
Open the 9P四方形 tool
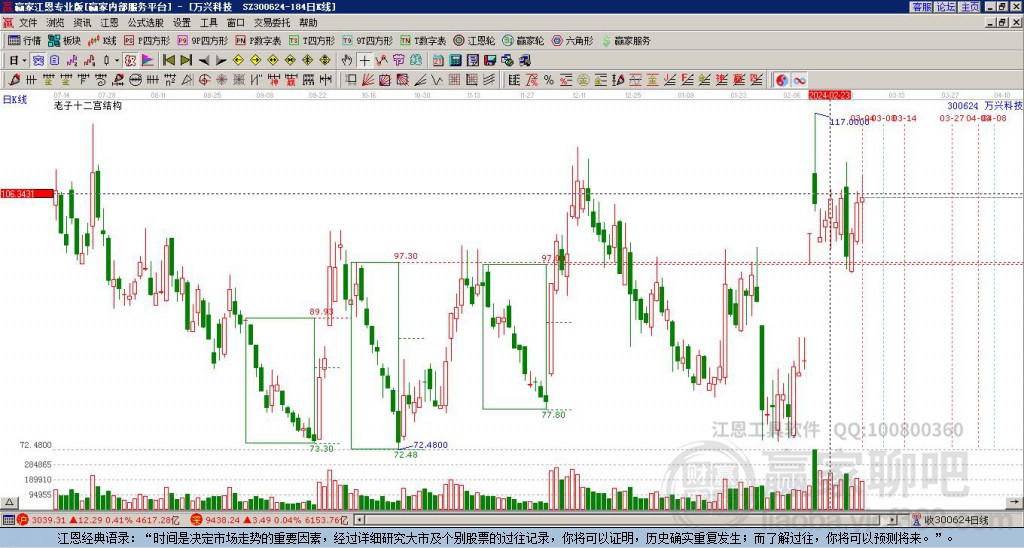203,40
